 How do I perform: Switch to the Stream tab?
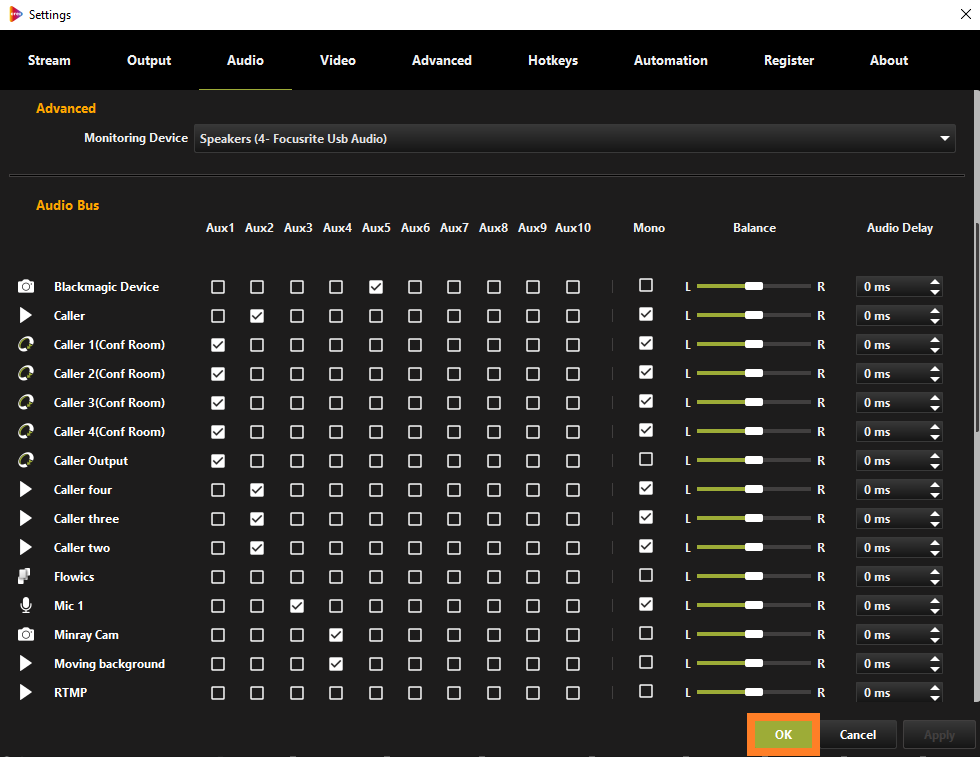coord(49,61)
